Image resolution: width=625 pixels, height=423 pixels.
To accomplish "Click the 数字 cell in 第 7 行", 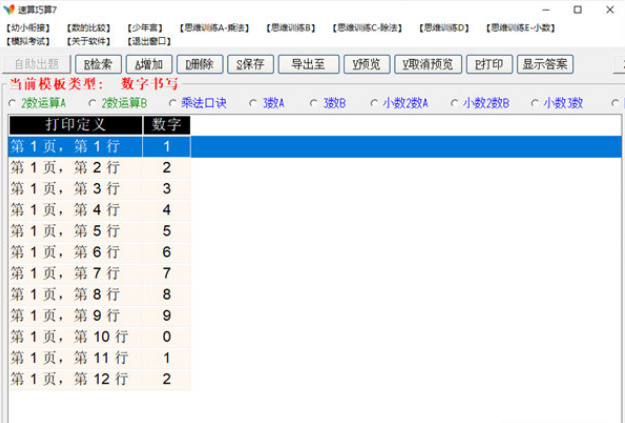I will [x=167, y=273].
